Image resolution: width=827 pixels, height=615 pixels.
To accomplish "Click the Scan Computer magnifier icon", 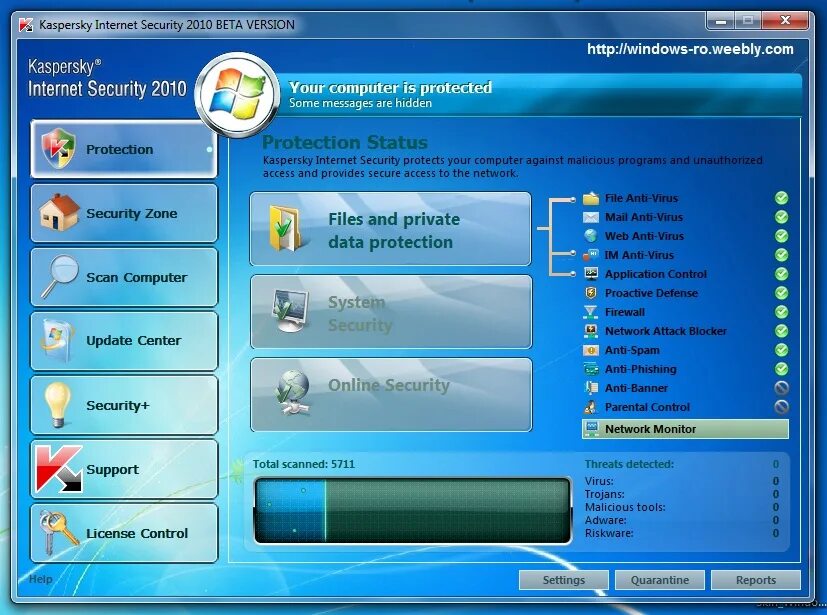I will [61, 276].
